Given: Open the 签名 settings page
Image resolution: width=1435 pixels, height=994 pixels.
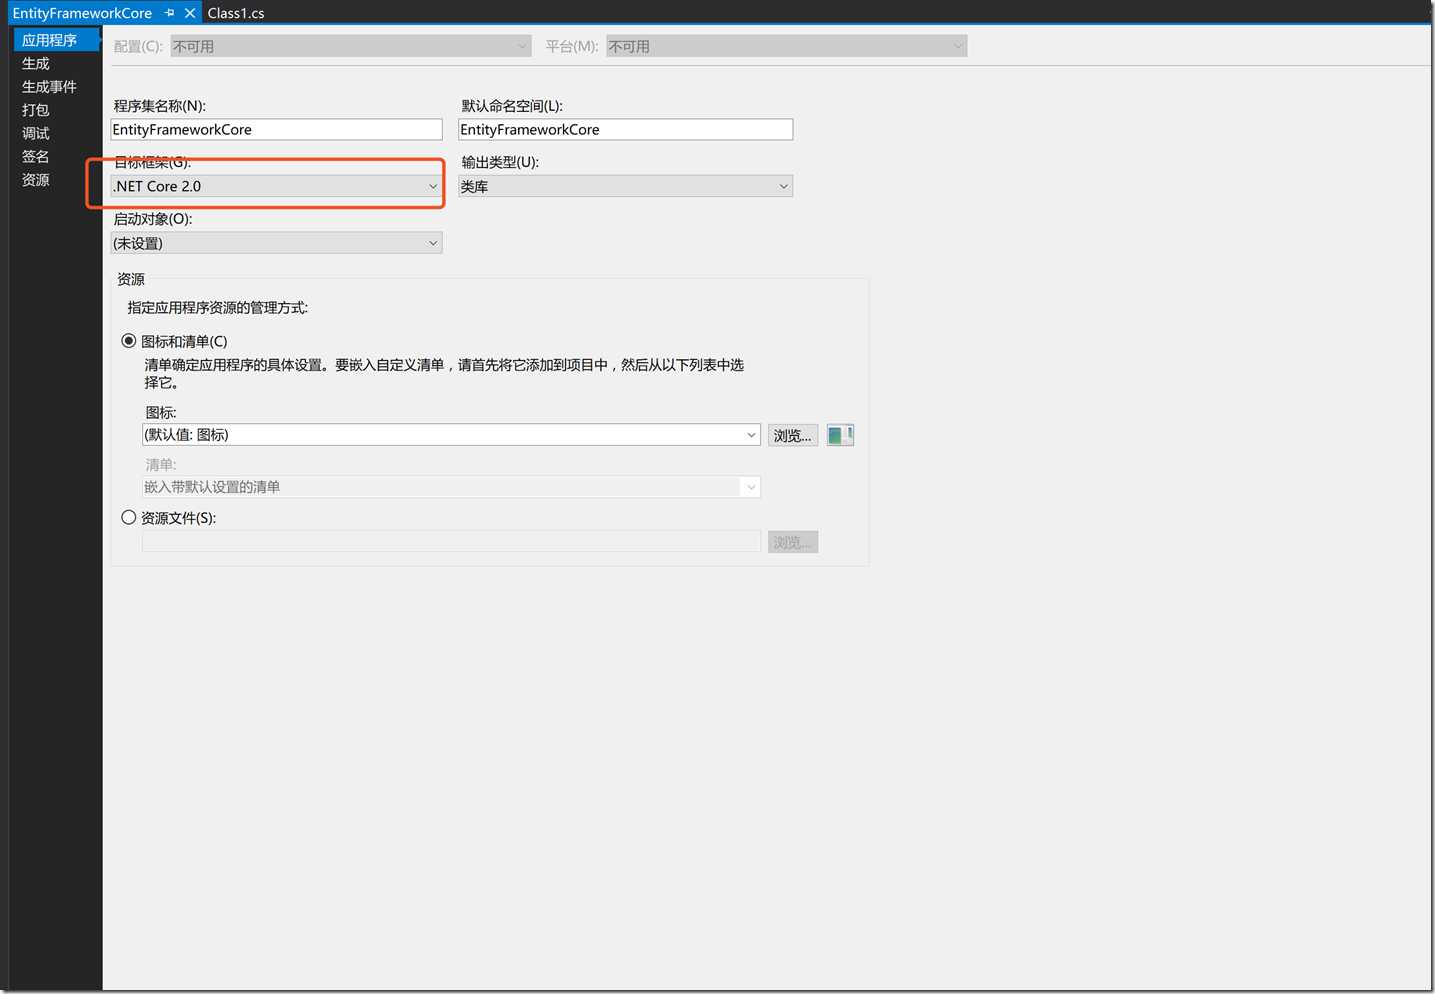Looking at the screenshot, I should 36,156.
